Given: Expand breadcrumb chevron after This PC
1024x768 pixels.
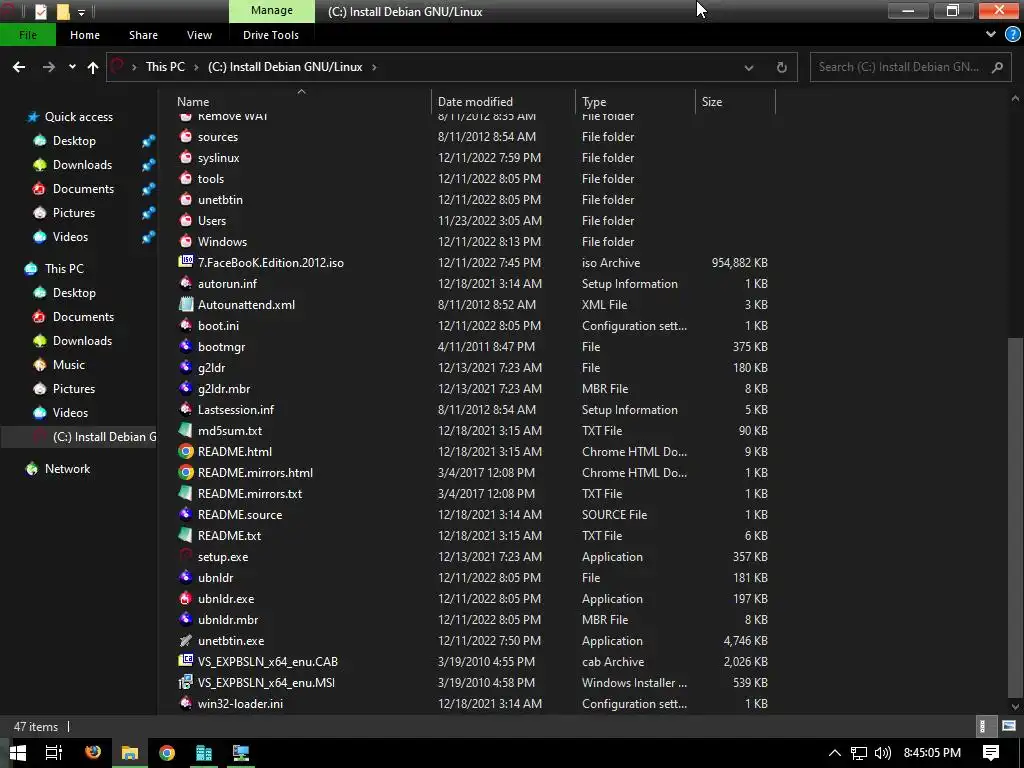Looking at the screenshot, I should pyautogui.click(x=196, y=67).
